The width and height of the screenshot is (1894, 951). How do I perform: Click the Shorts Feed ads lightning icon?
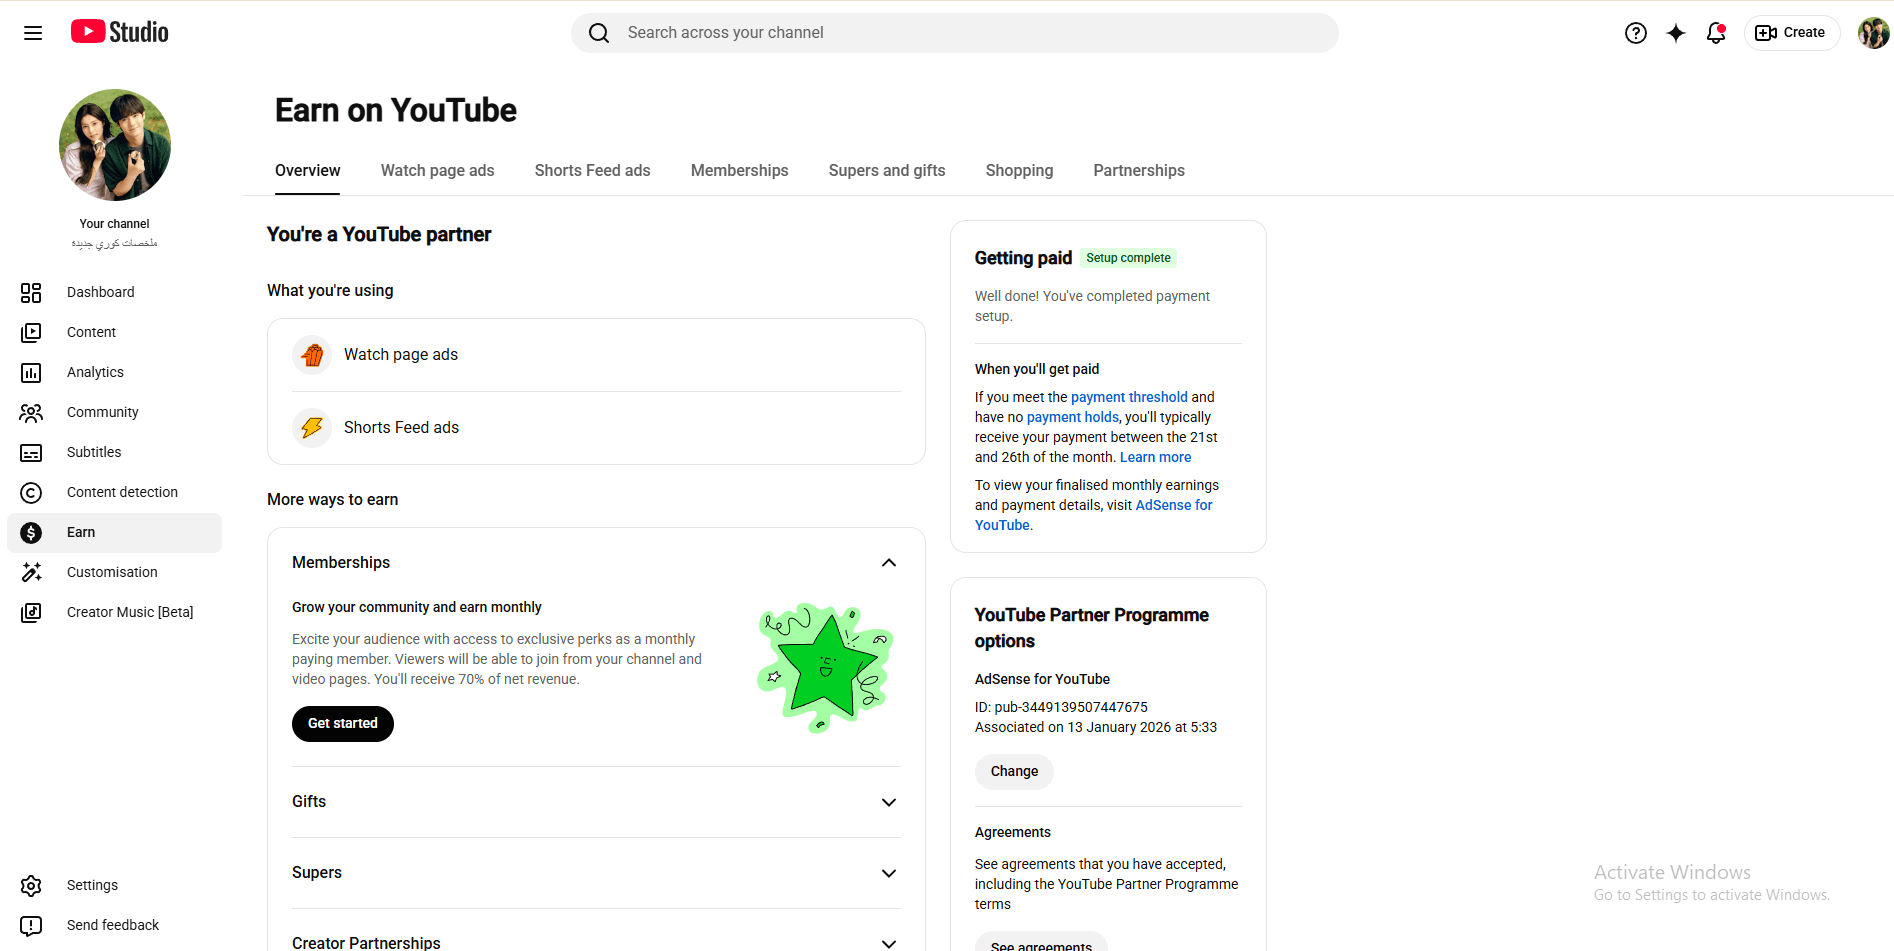(x=312, y=428)
